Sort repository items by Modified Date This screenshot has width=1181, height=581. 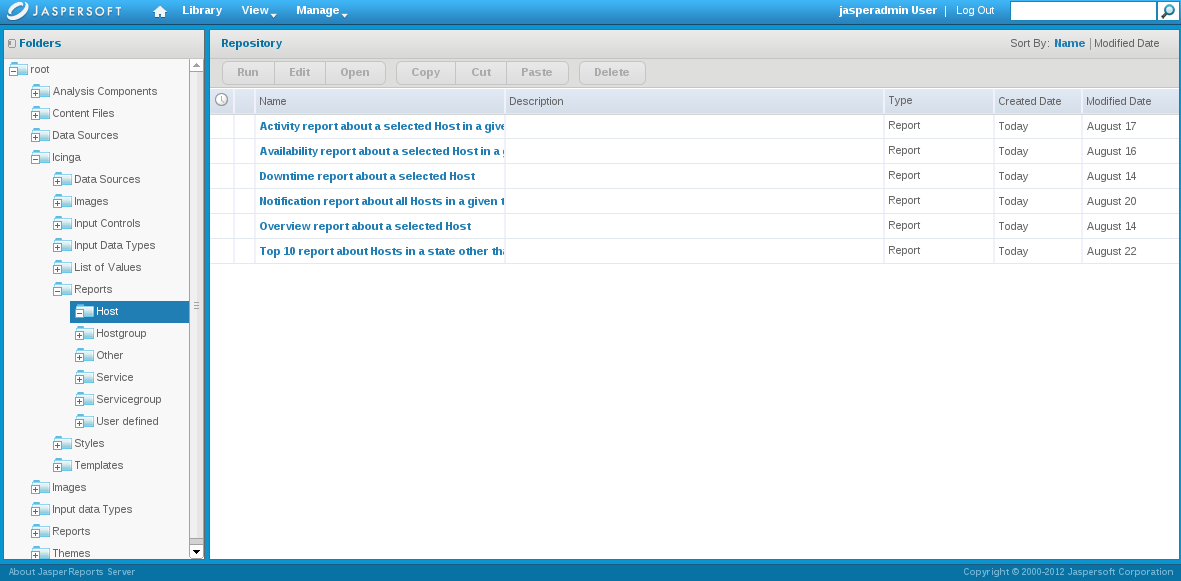point(1128,43)
